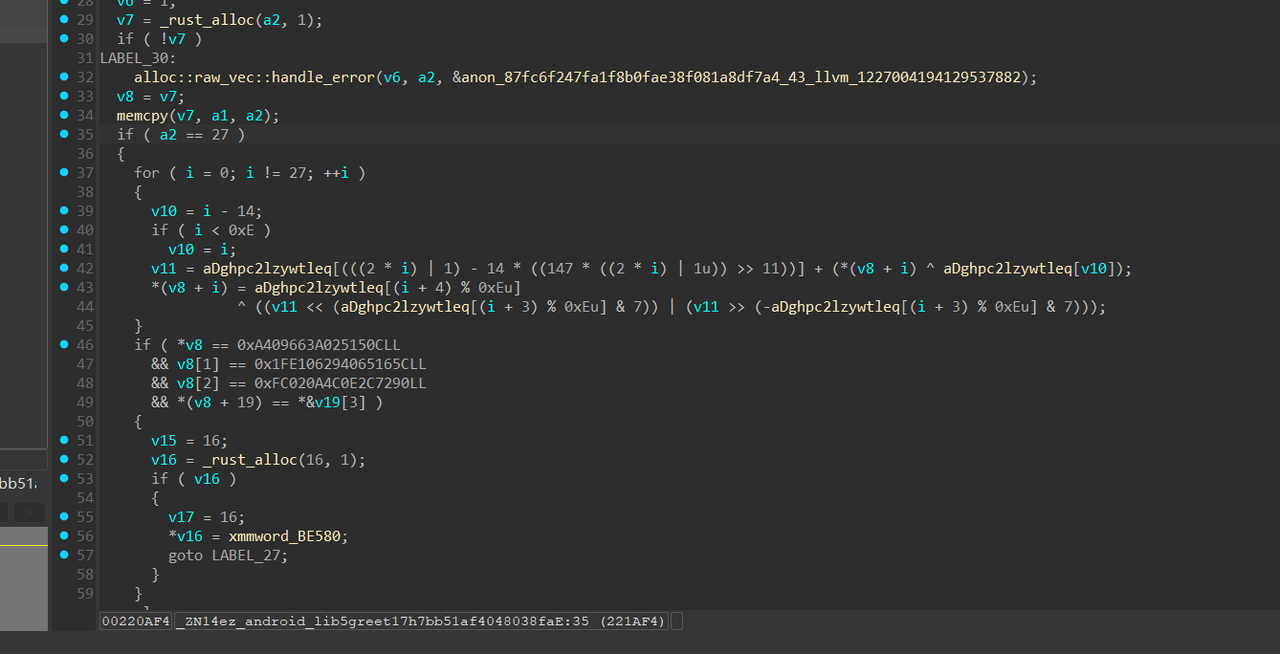Click LABEL_27 in the goto statement
This screenshot has height=654, width=1280.
click(x=249, y=555)
